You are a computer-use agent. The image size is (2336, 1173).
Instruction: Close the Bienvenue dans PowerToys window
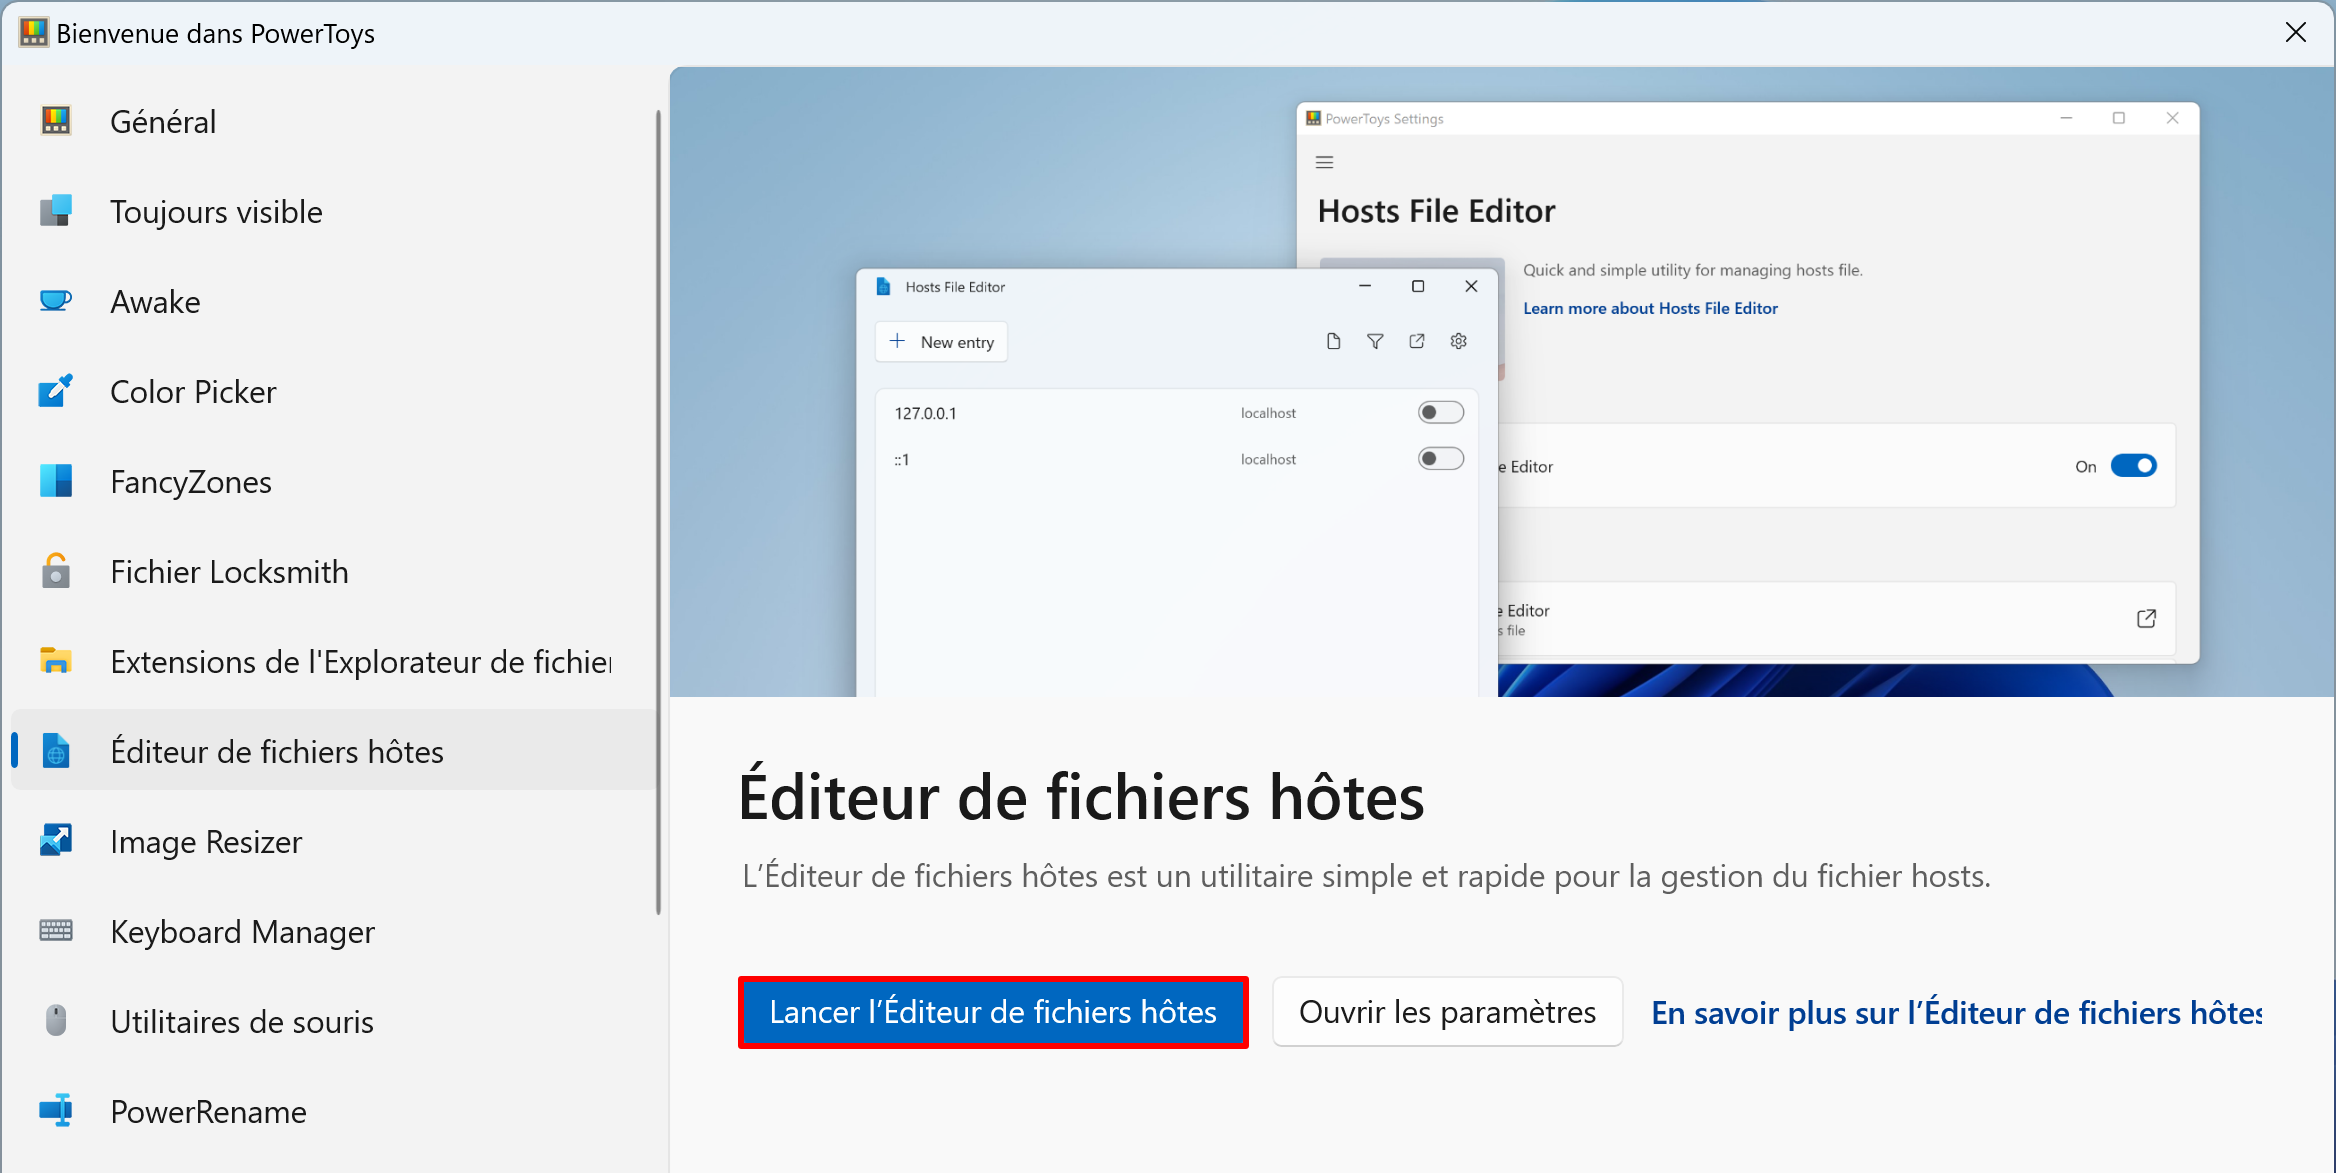(x=2296, y=33)
